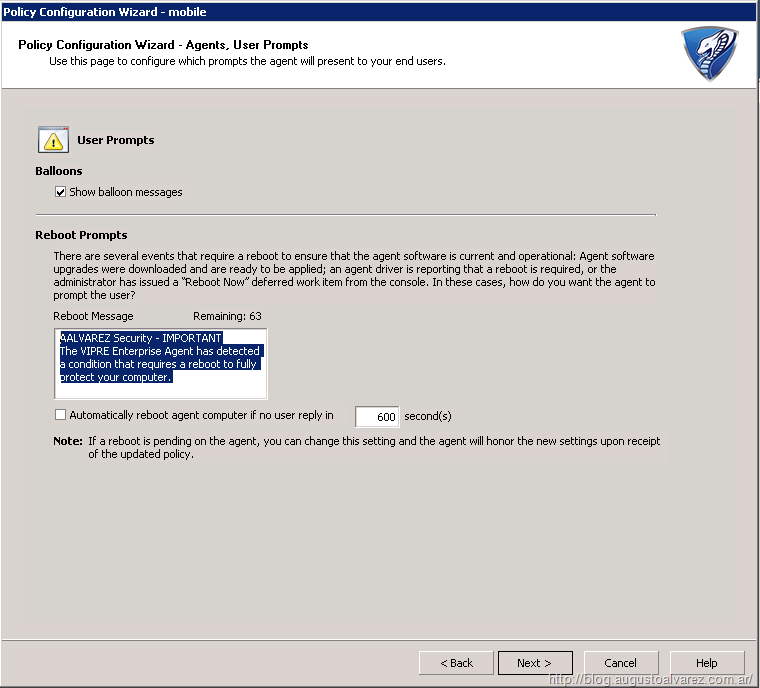Click the Reboot Message field label
The height and width of the screenshot is (688, 760).
coord(93,316)
